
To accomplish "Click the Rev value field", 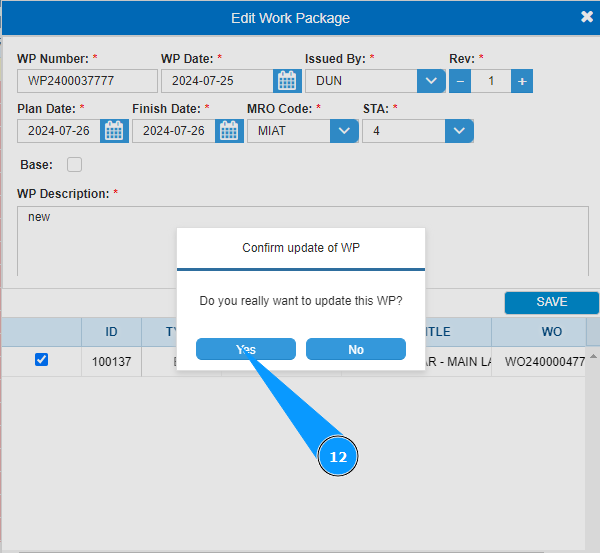I will coord(491,81).
